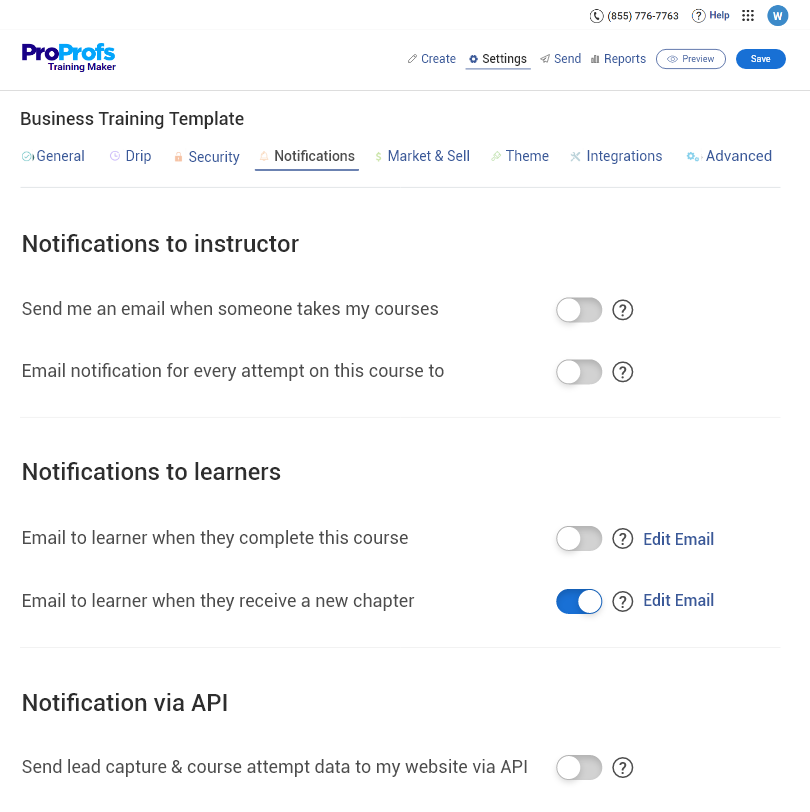This screenshot has height=812, width=810.
Task: Click the ProProfs Training Maker logo
Action: (68, 57)
